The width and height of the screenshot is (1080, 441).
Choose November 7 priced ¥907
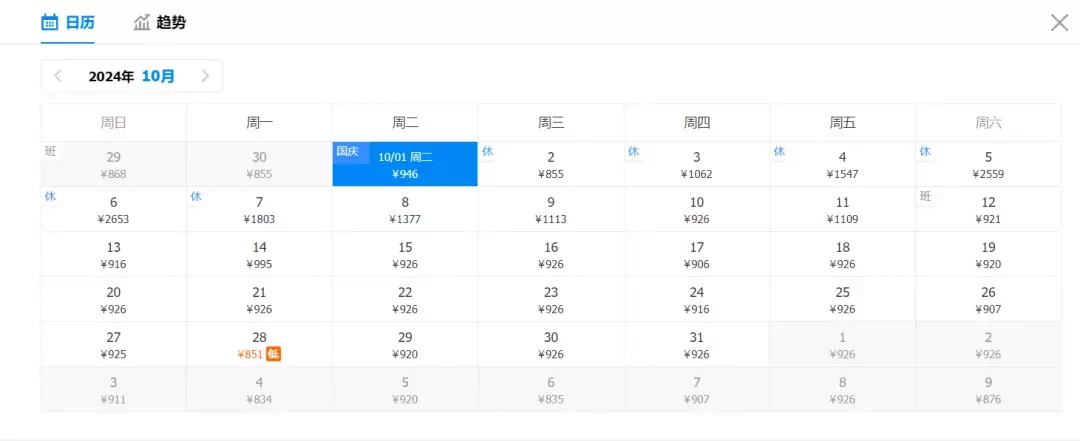[x=697, y=389]
